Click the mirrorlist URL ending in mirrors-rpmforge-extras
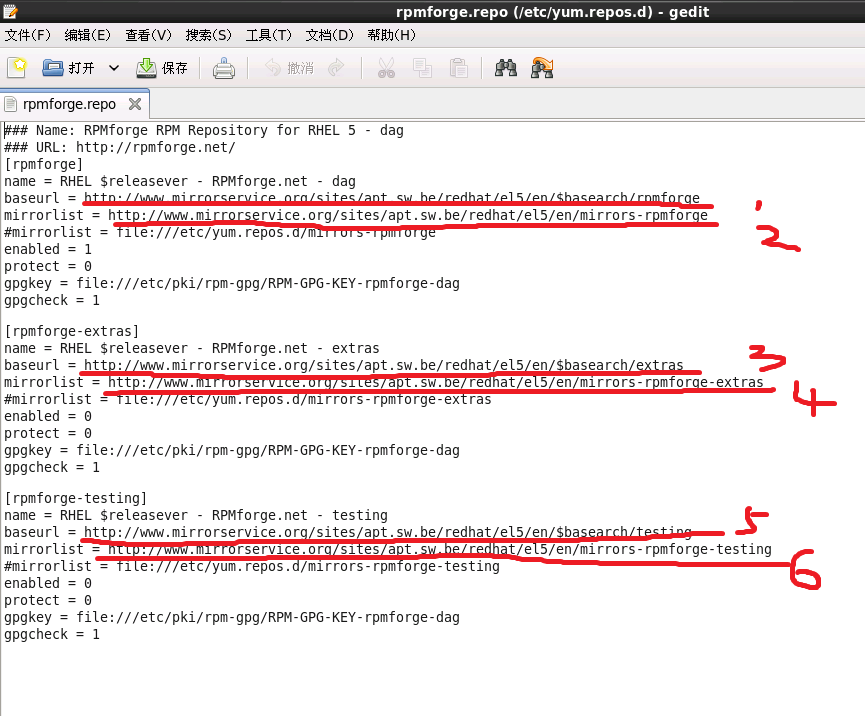The height and width of the screenshot is (716, 865). tap(436, 382)
